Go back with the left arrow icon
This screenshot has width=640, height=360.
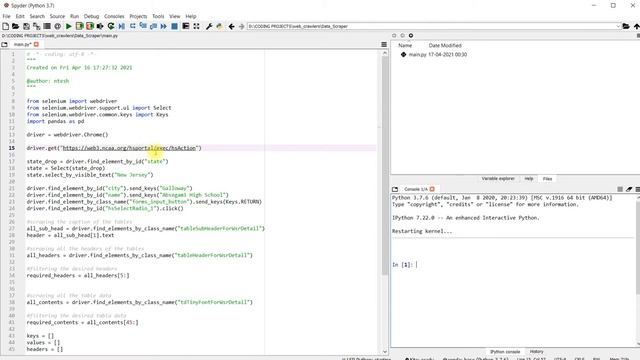click(x=231, y=26)
